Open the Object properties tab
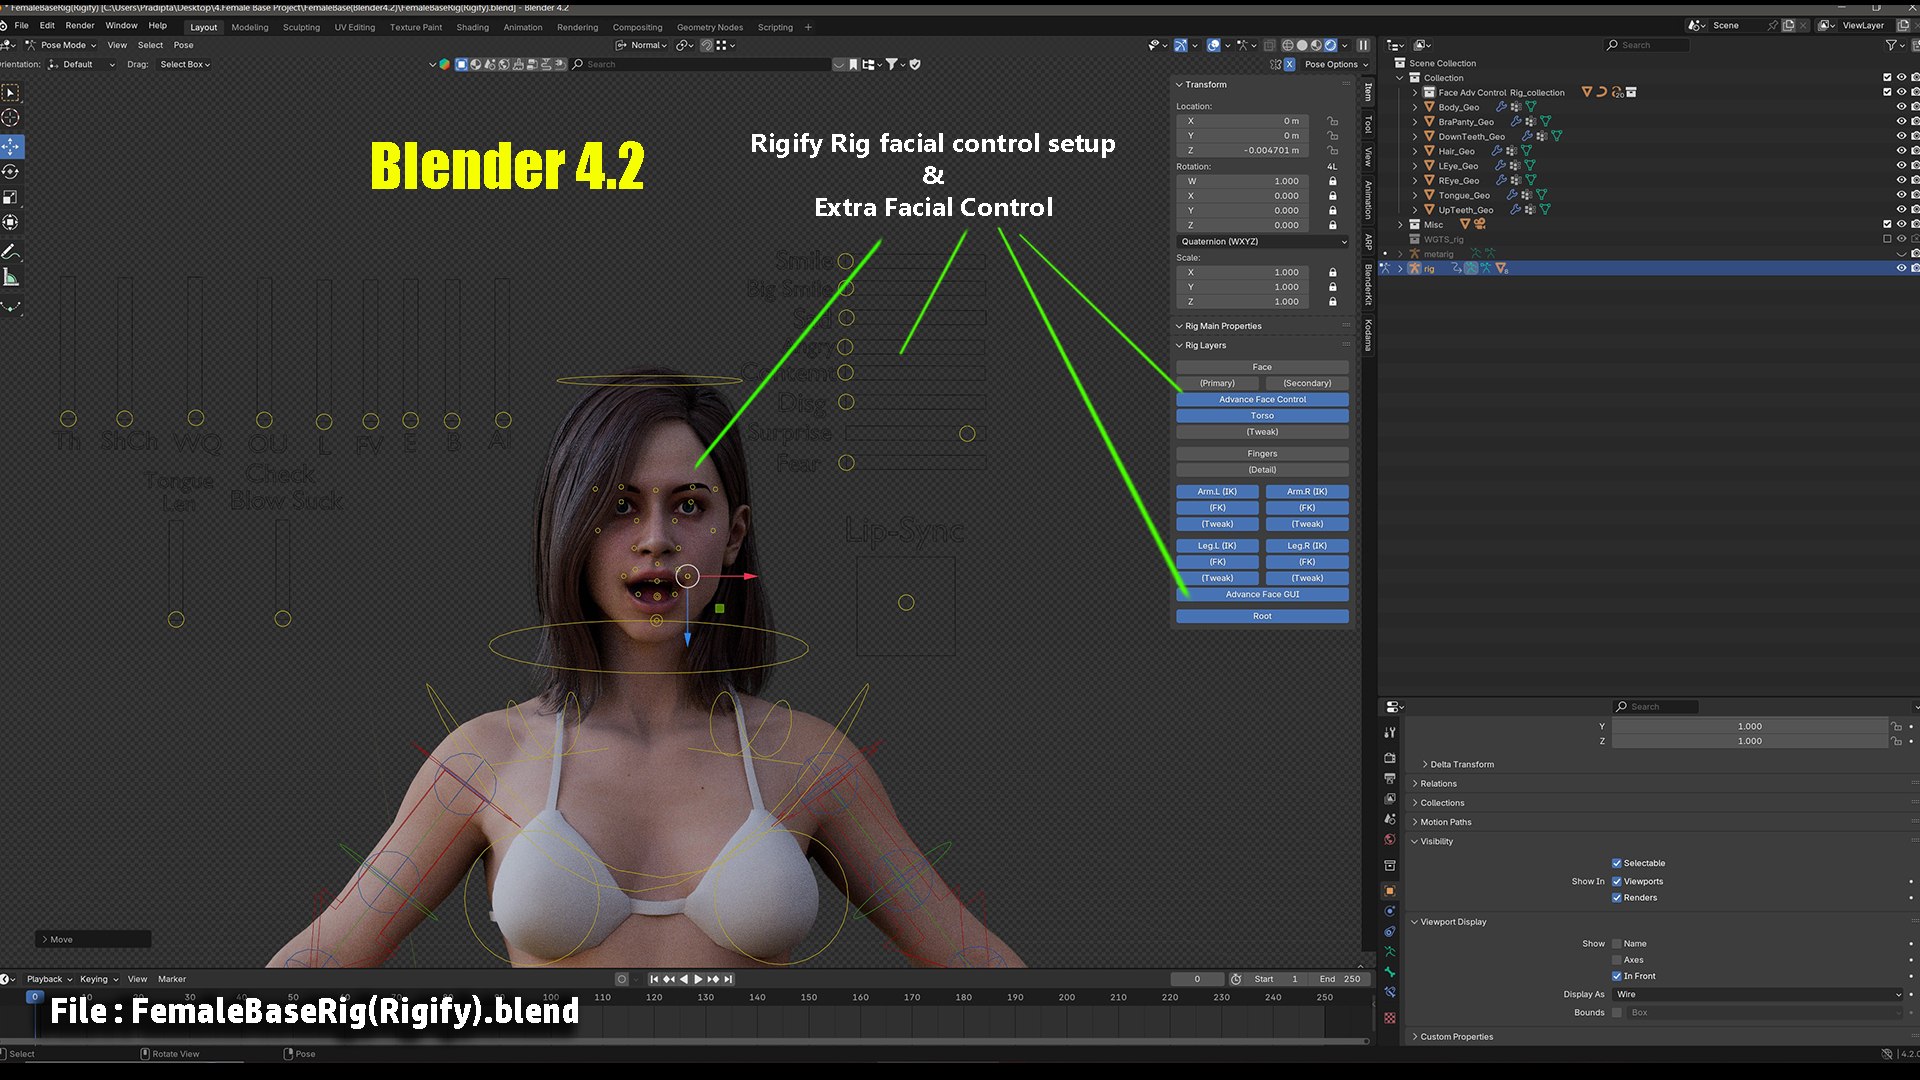Viewport: 1920px width, 1080px height. coord(1390,890)
